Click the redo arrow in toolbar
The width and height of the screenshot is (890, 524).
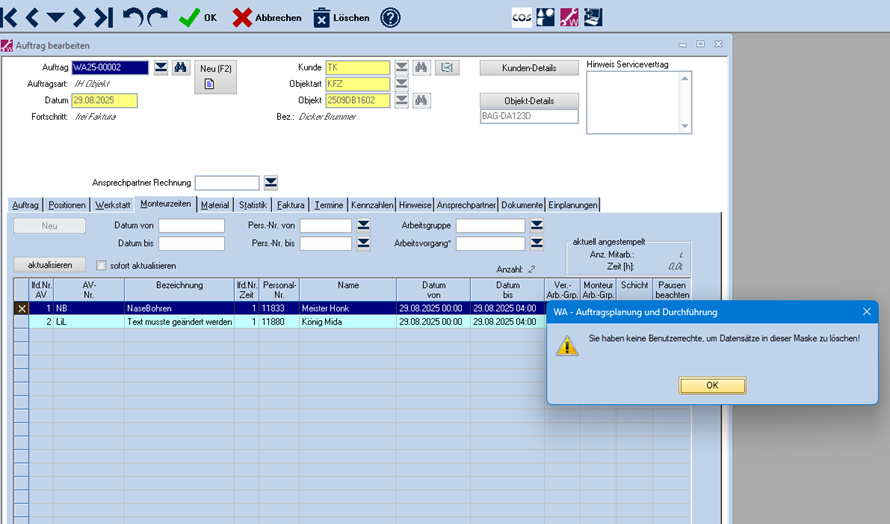pyautogui.click(x=157, y=17)
